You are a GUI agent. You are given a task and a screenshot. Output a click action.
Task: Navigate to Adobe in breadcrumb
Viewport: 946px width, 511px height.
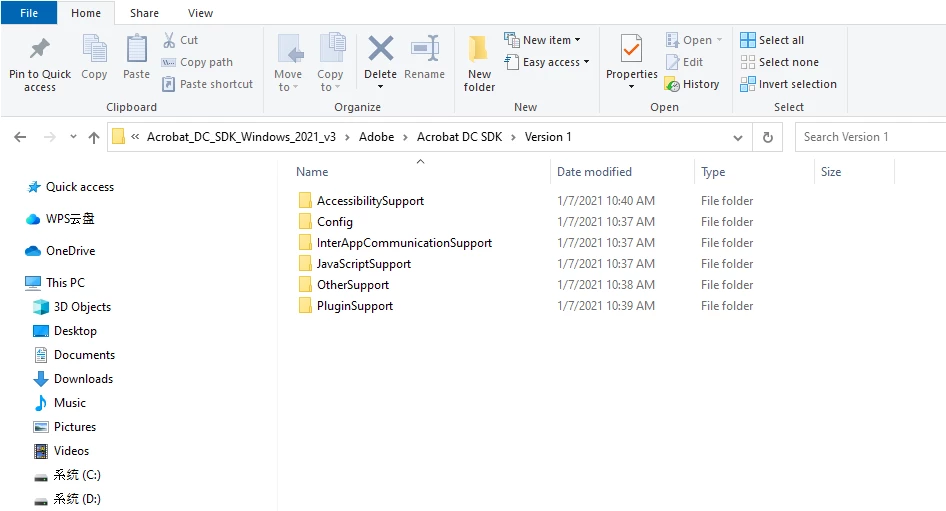click(376, 137)
